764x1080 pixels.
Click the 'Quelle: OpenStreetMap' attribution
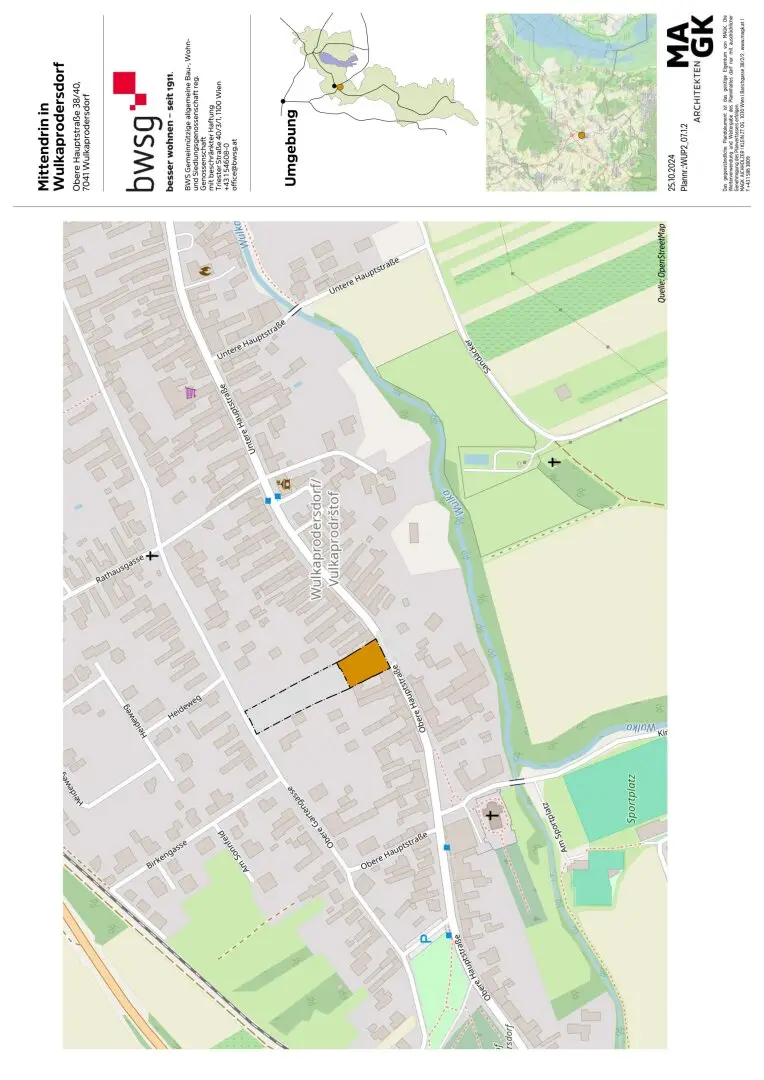point(661,264)
